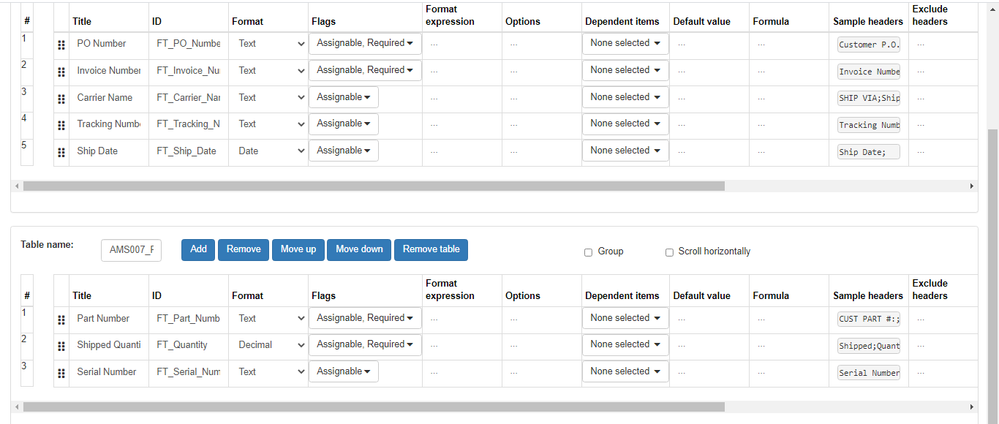Click drag handle icon for Part Number row
The height and width of the screenshot is (424, 999).
tap(62, 319)
